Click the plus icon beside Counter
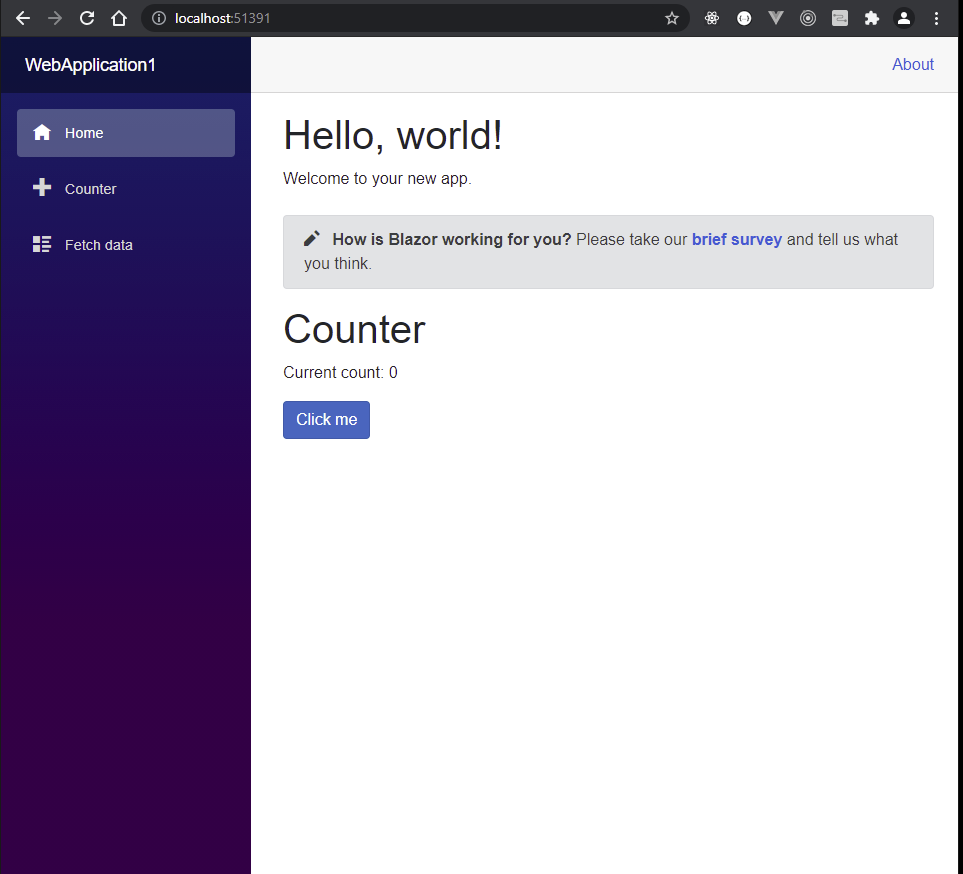Viewport: 963px width, 874px height. tap(41, 188)
